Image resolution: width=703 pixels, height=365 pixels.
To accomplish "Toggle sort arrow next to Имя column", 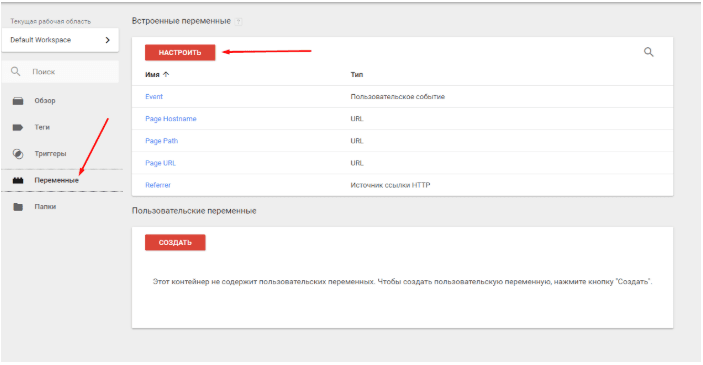I will coord(166,74).
